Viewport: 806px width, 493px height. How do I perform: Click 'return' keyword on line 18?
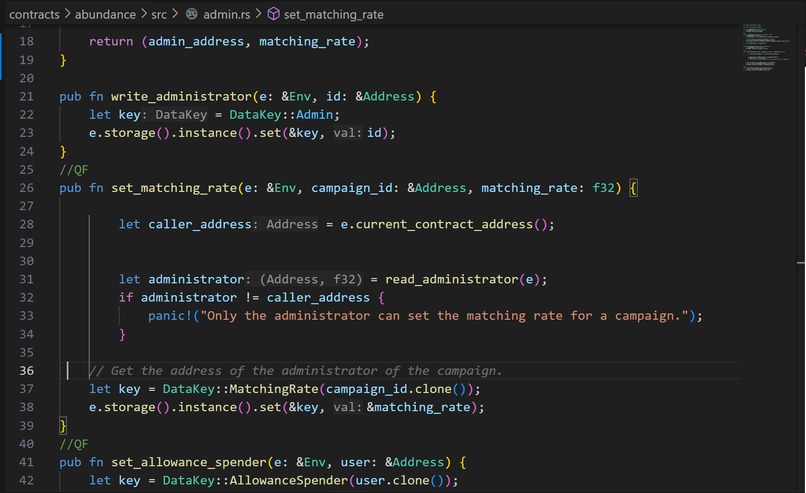pyautogui.click(x=111, y=42)
